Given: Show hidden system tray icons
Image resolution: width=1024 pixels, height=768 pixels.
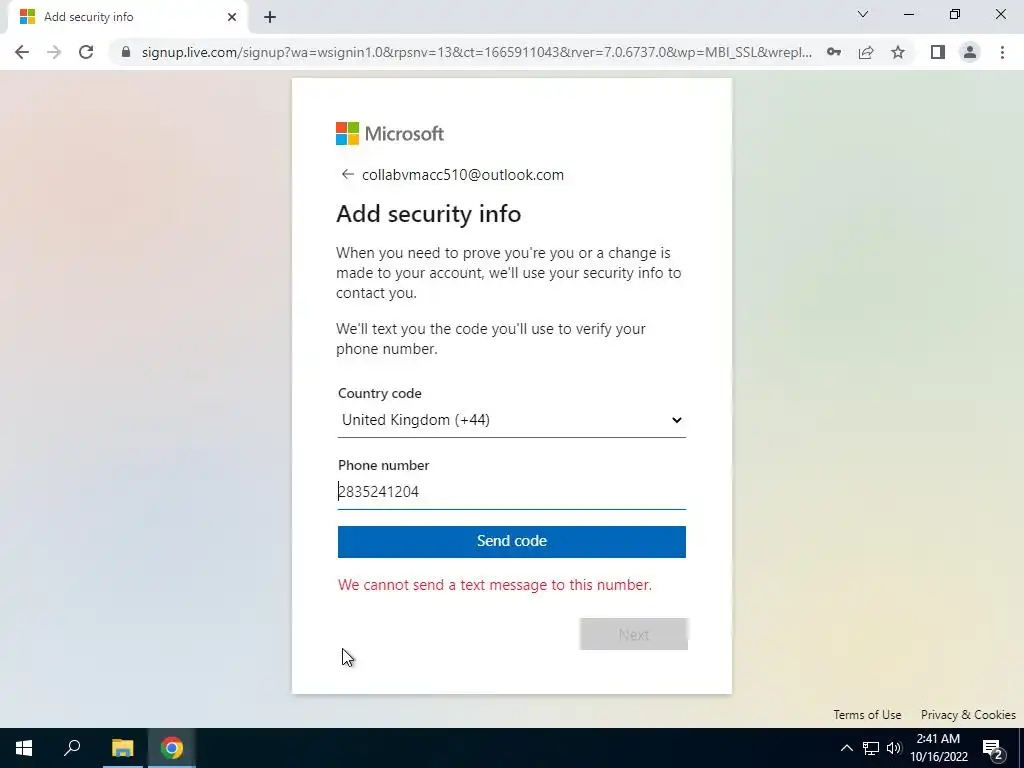Looking at the screenshot, I should (x=846, y=748).
